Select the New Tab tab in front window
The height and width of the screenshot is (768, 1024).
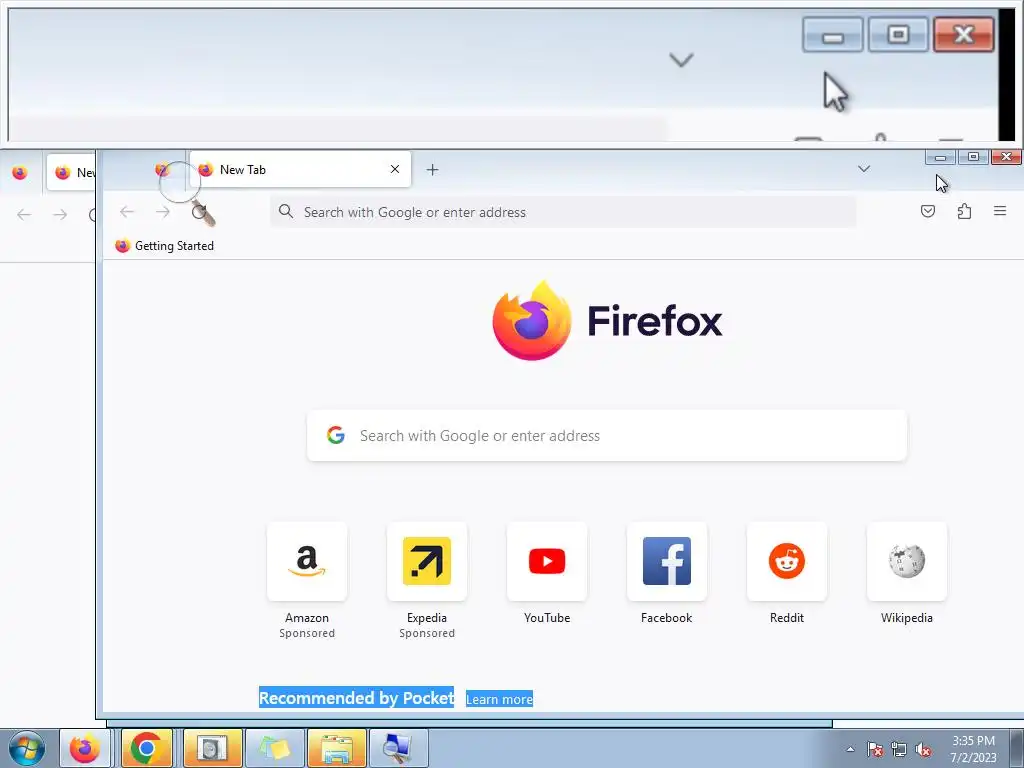(x=300, y=169)
